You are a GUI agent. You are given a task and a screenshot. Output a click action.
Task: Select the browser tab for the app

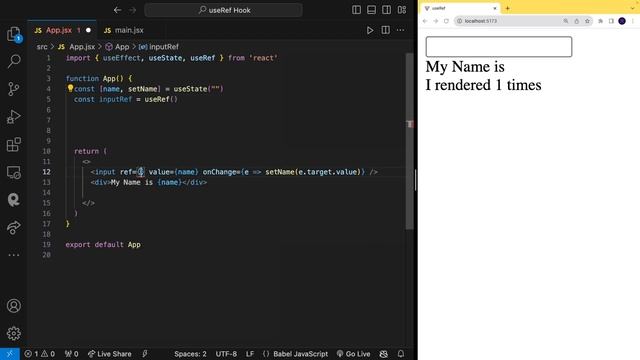459,8
